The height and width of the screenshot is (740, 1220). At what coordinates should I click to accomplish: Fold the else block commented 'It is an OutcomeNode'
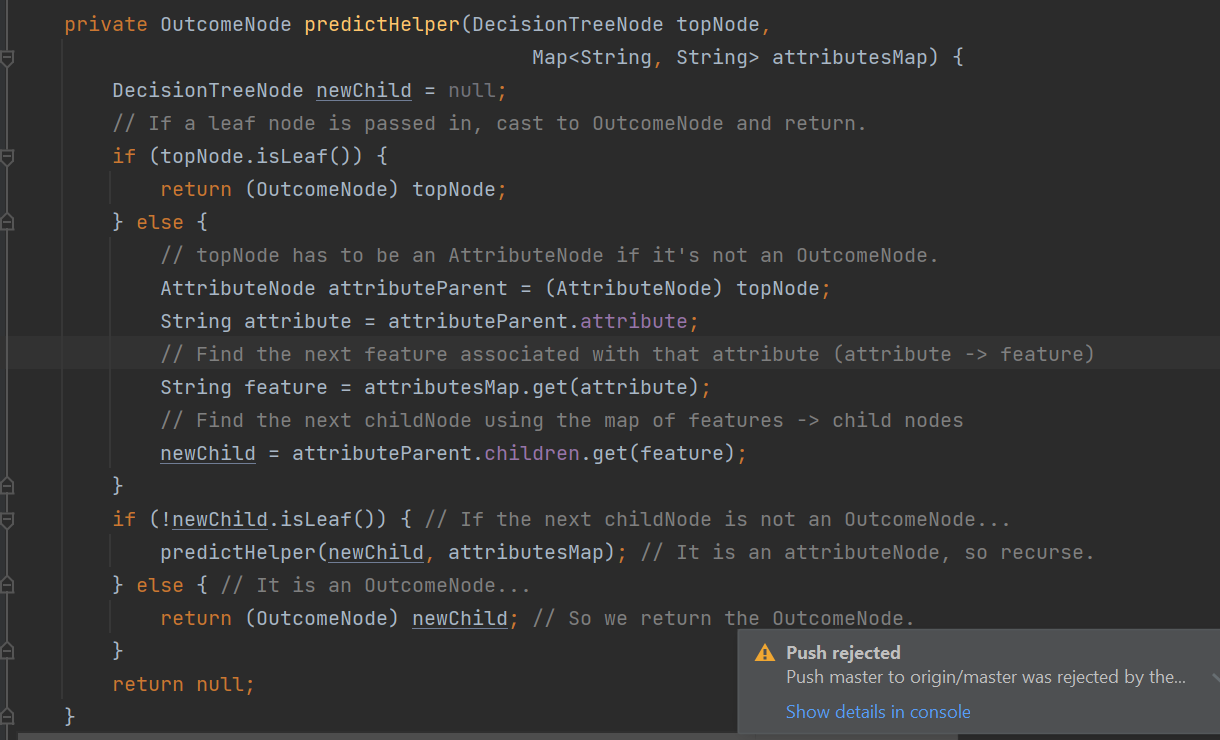click(x=8, y=586)
